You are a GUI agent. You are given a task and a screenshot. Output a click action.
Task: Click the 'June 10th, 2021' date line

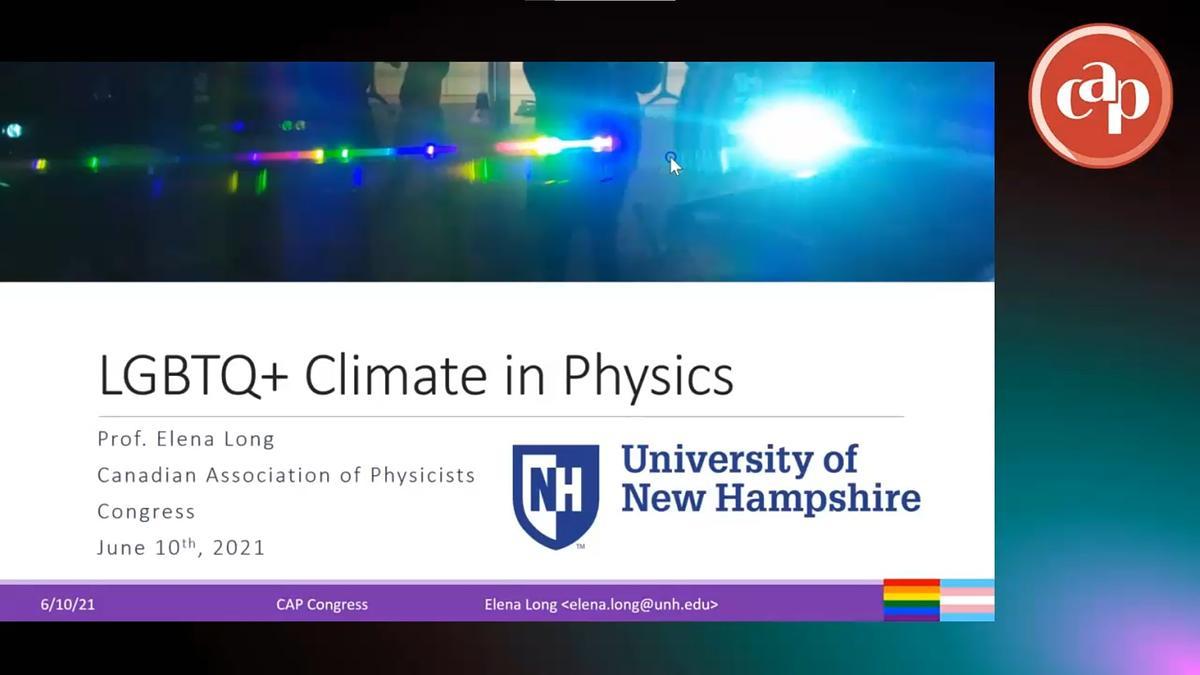(x=181, y=547)
